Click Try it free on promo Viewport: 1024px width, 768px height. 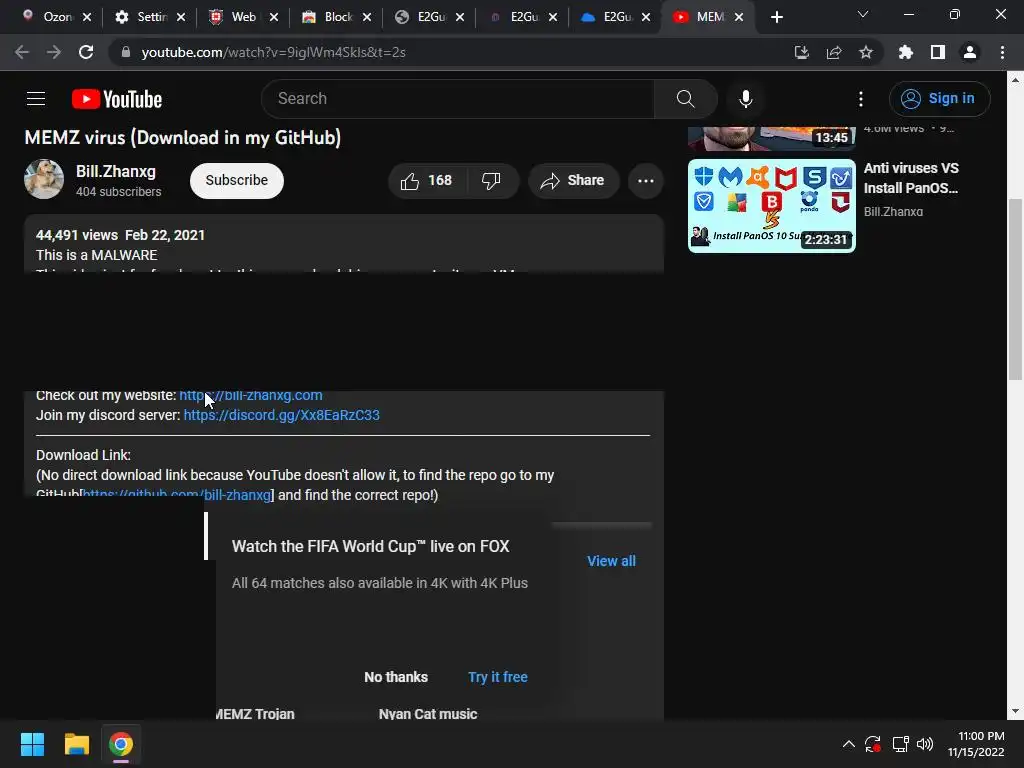(x=498, y=677)
